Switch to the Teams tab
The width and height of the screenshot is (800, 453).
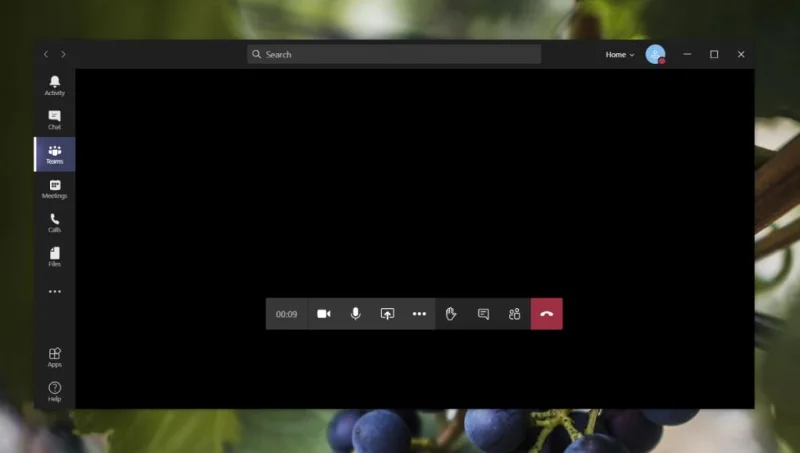55,154
